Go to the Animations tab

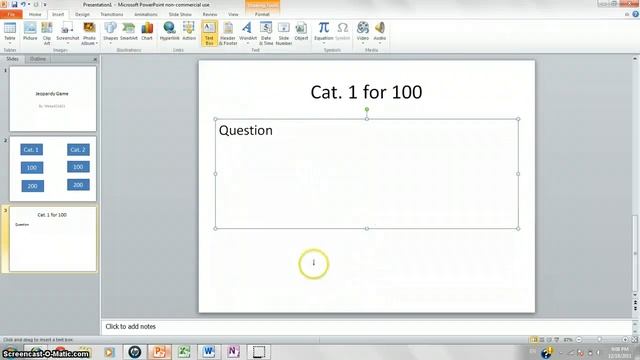click(145, 14)
